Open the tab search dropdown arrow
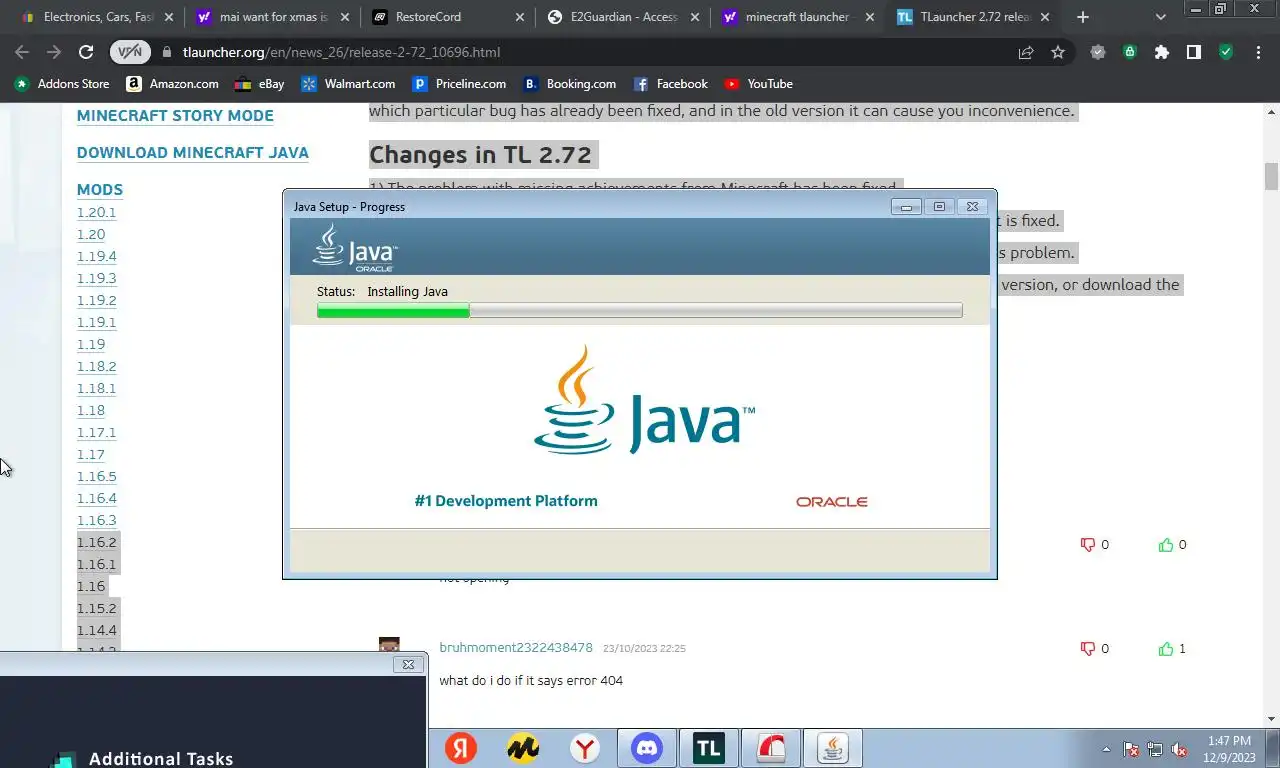1280x768 pixels. [1161, 17]
